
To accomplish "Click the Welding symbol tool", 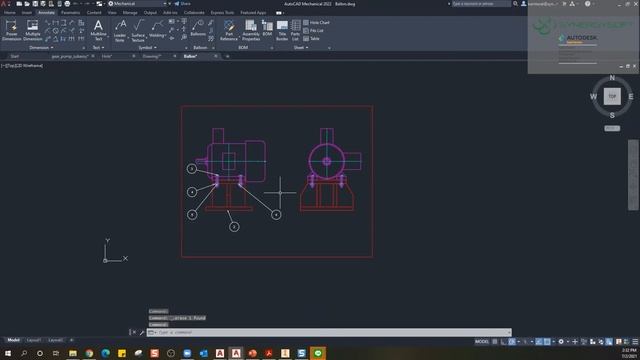I will coord(157,29).
